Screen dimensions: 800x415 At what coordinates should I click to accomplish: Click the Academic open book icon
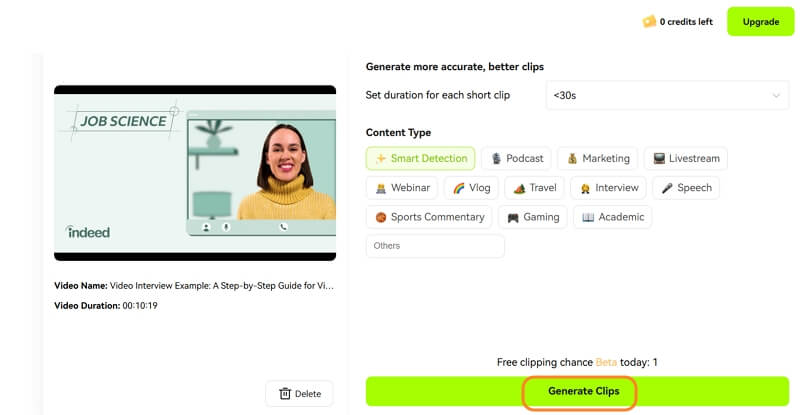pos(588,217)
